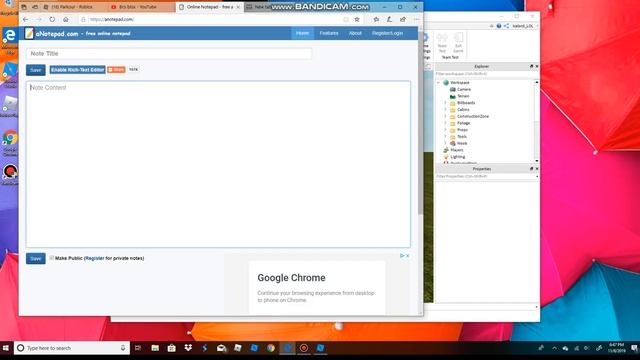The width and height of the screenshot is (640, 360).
Task: Click the Save button below the note
Action: coord(36,258)
